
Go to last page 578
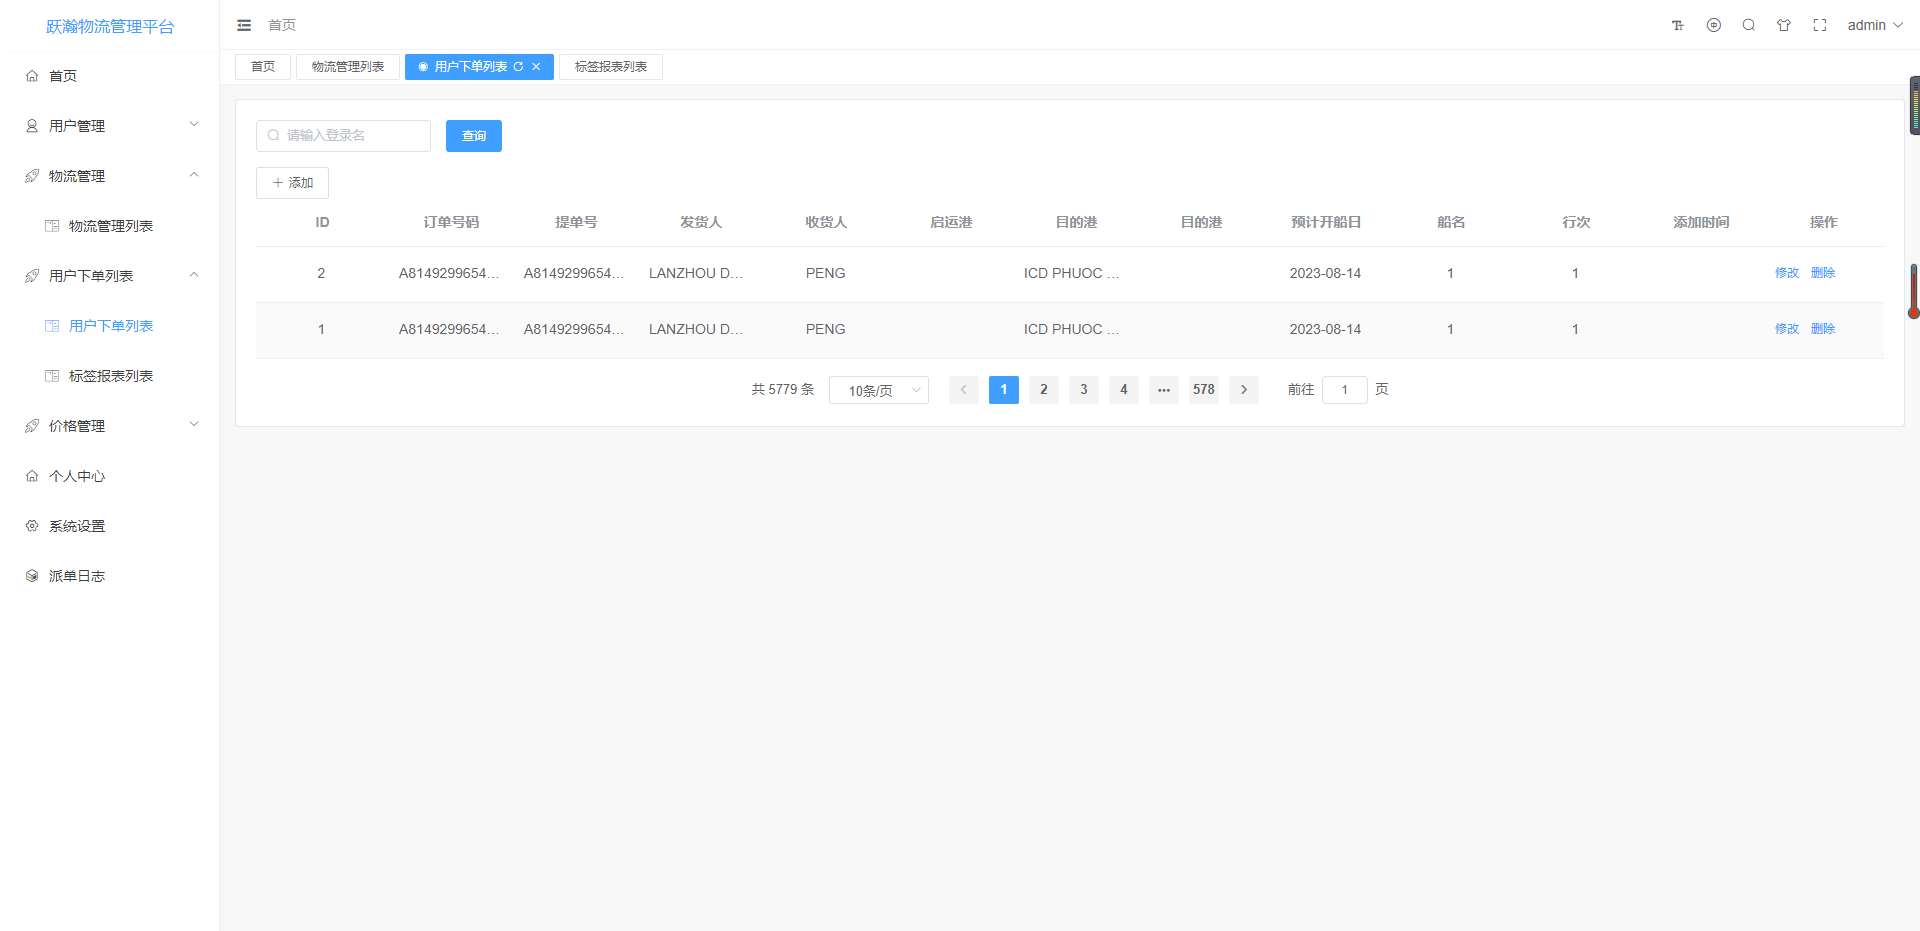click(x=1204, y=390)
